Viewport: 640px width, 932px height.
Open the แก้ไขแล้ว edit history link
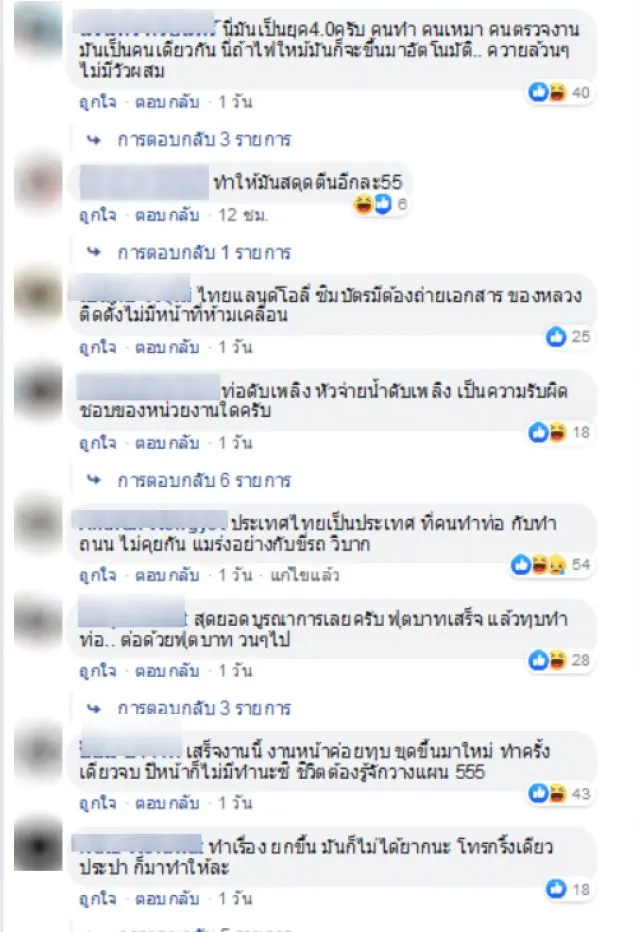point(305,575)
